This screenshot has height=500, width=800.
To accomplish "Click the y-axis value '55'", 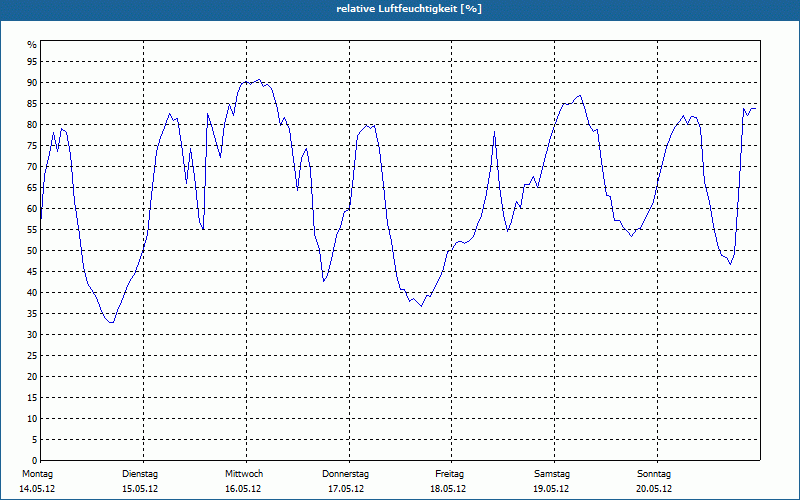I will pyautogui.click(x=32, y=230).
